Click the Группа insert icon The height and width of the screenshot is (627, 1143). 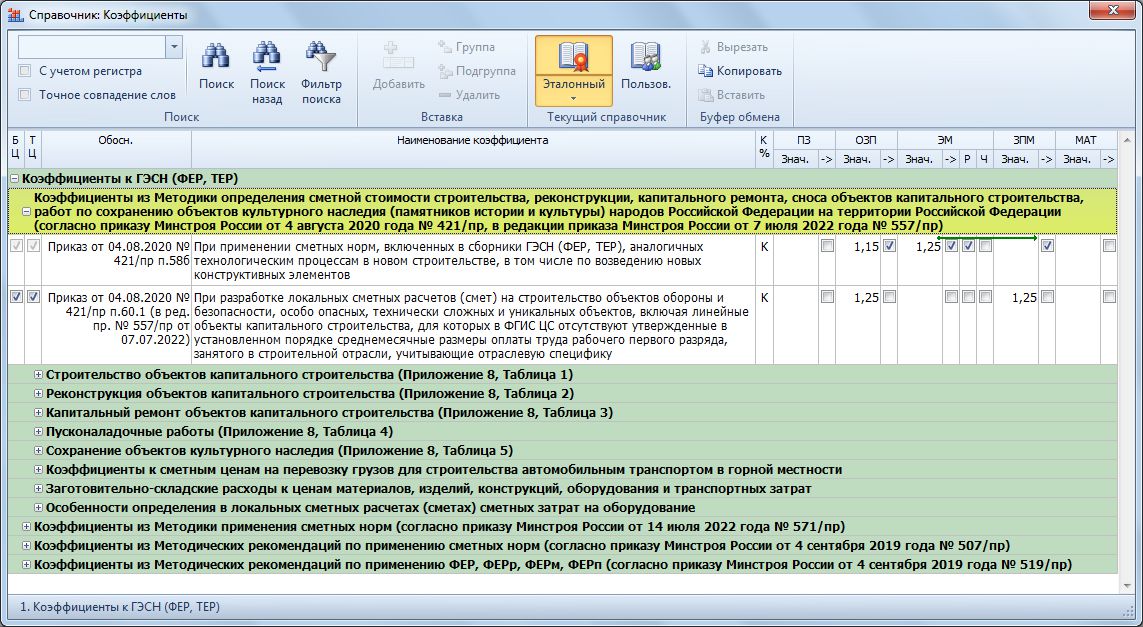pos(445,47)
